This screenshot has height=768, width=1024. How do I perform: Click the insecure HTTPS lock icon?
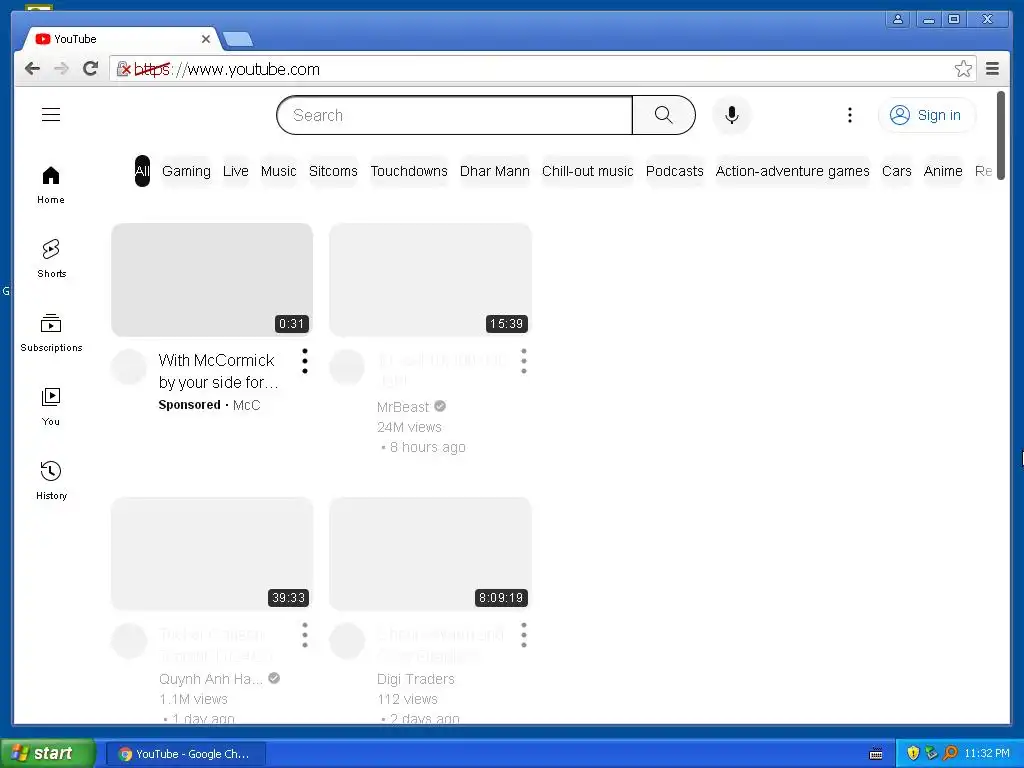[123, 69]
